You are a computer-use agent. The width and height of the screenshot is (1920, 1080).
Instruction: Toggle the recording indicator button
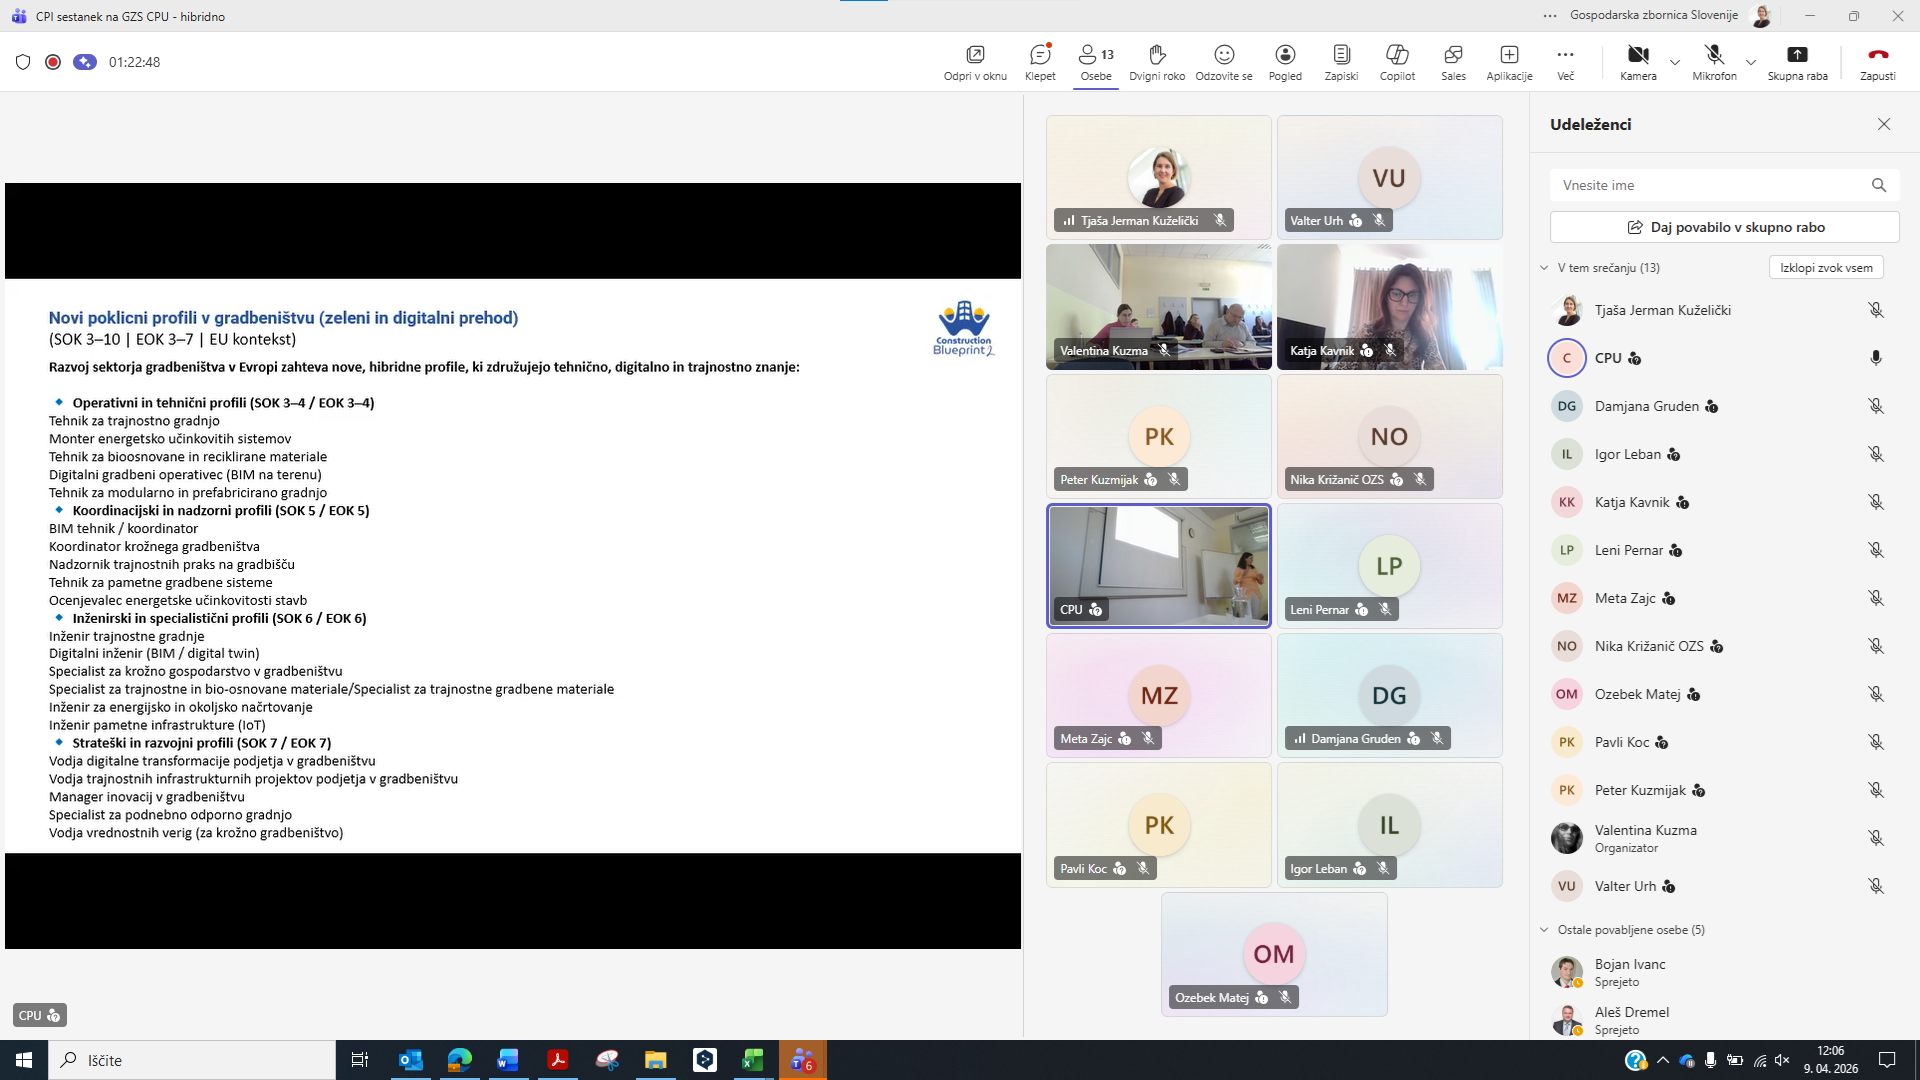tap(53, 62)
